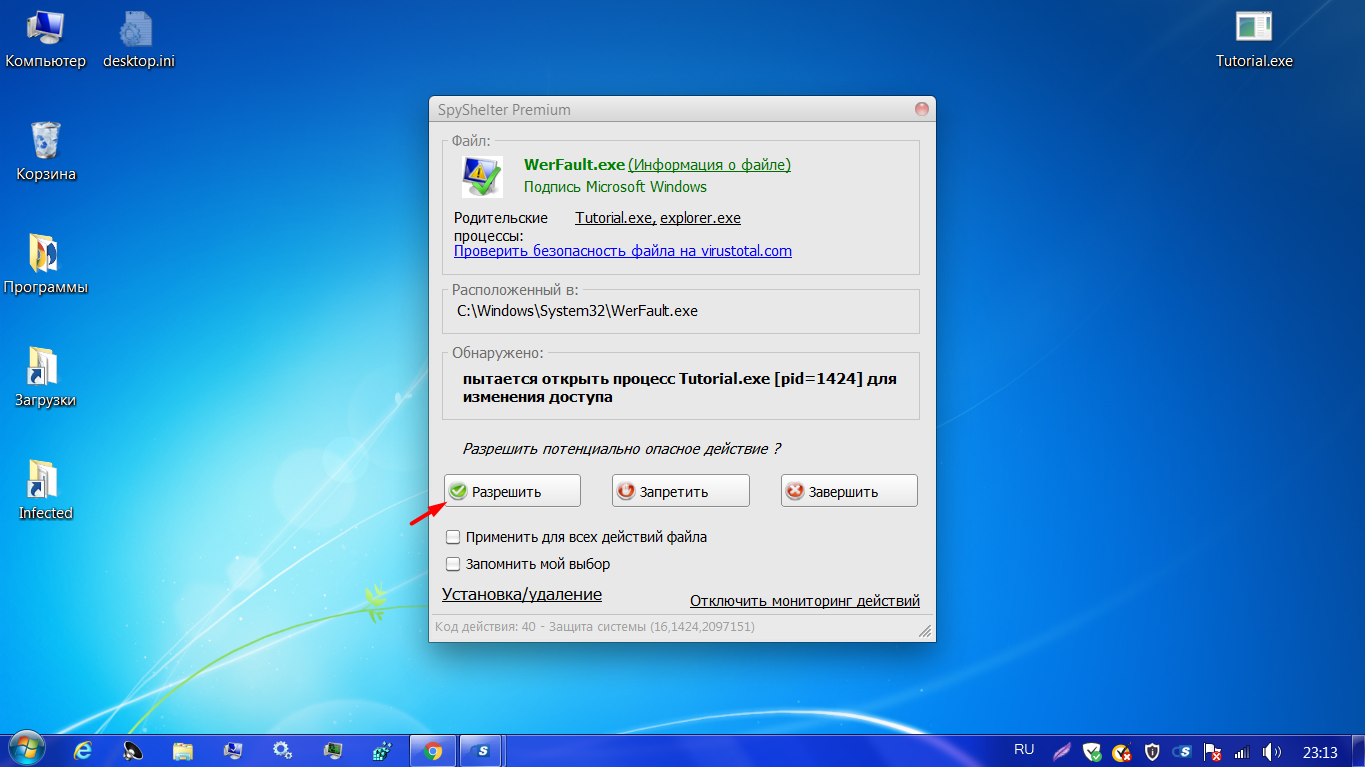Click the red block icon on Запретить
This screenshot has width=1365, height=767.
(627, 491)
